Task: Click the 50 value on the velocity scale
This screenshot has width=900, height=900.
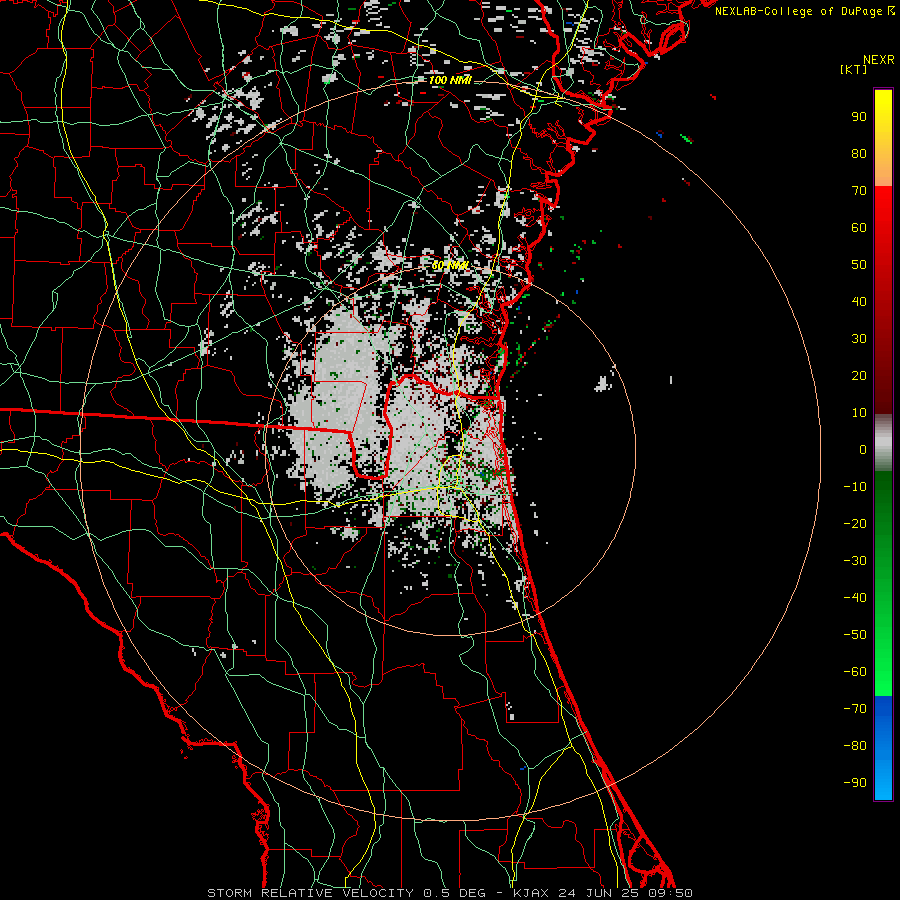Action: pos(859,265)
